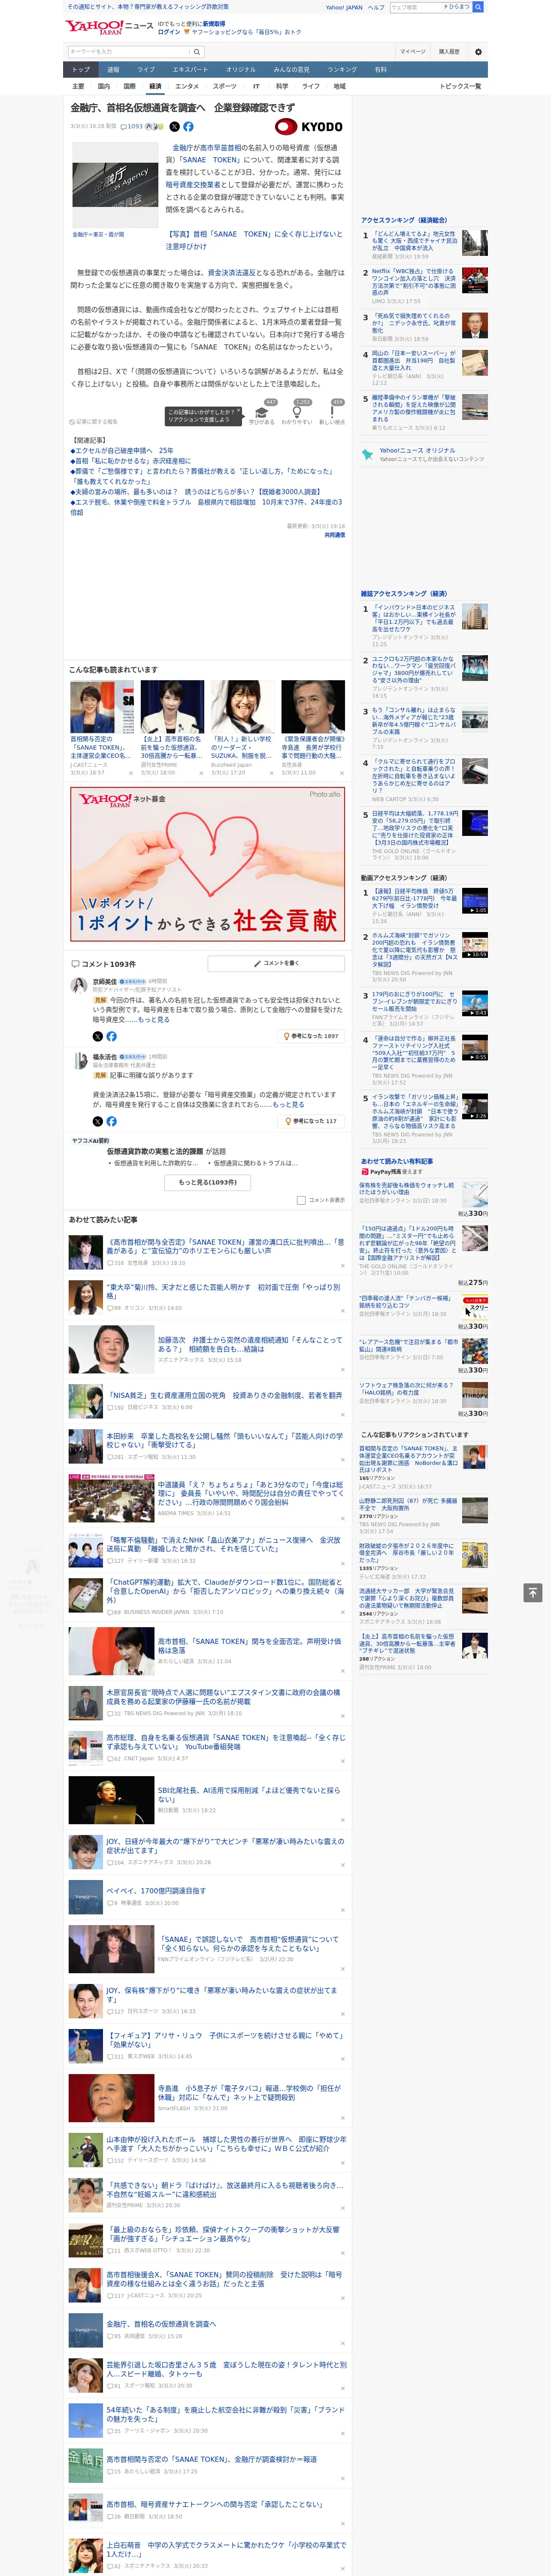The image size is (551, 2576).
Task: Open the 1093 comments count bubble
Action: (x=132, y=127)
